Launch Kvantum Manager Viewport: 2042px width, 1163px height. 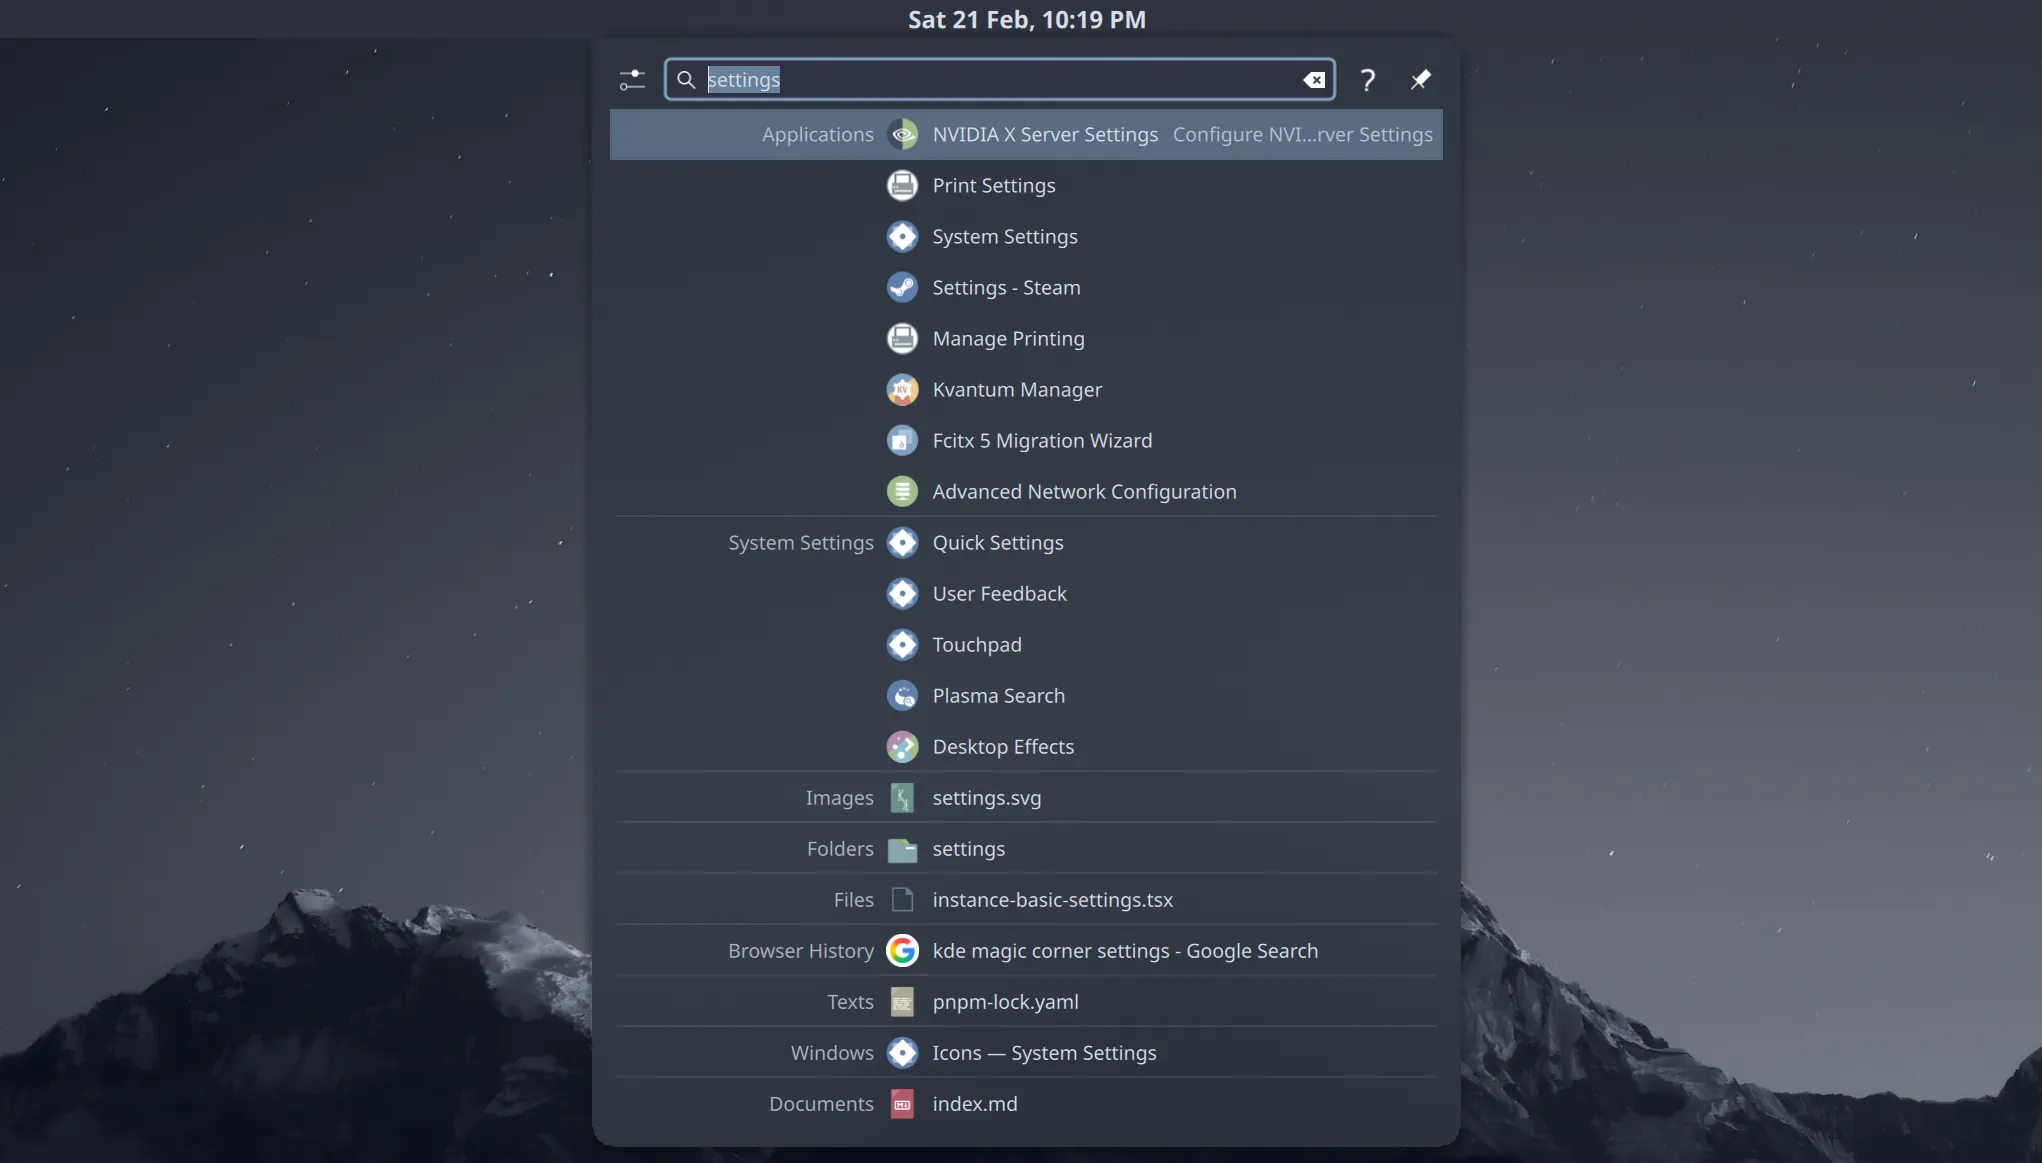tap(1016, 390)
